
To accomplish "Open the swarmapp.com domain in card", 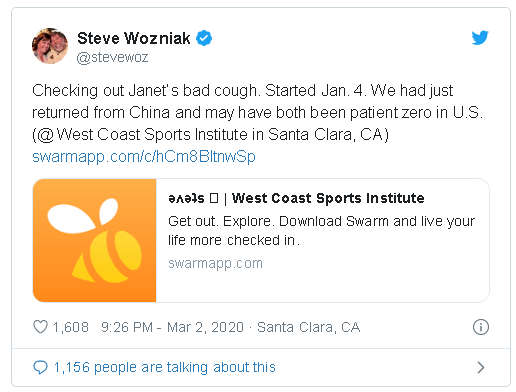I will pyautogui.click(x=215, y=263).
